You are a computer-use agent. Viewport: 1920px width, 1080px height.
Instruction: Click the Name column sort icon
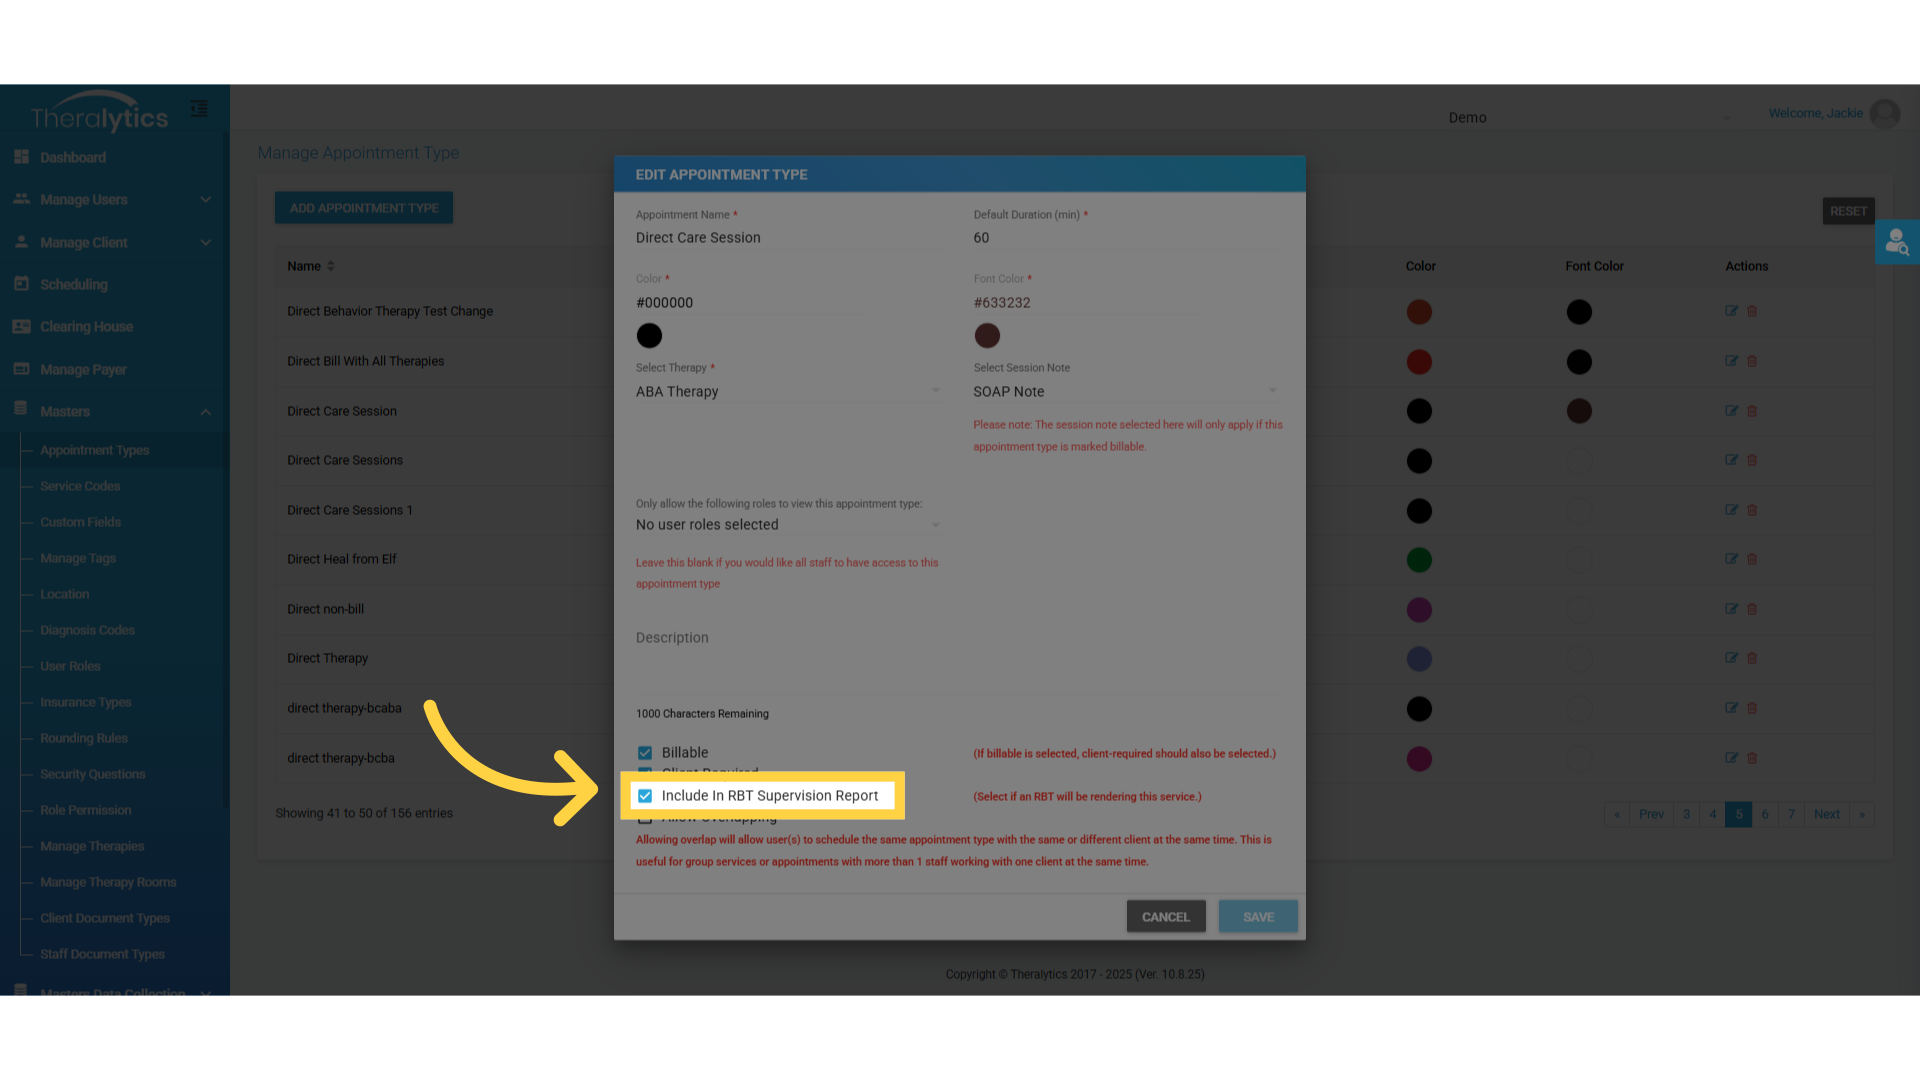[331, 266]
